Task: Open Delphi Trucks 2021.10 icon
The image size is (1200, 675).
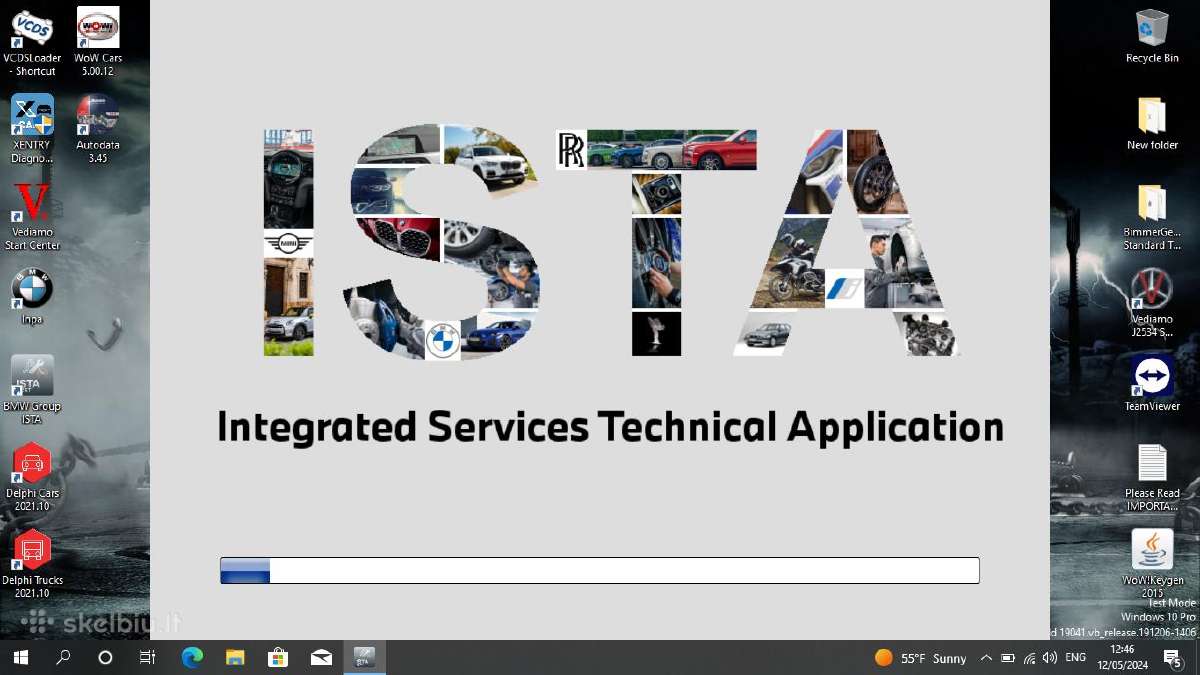Action: [32, 564]
